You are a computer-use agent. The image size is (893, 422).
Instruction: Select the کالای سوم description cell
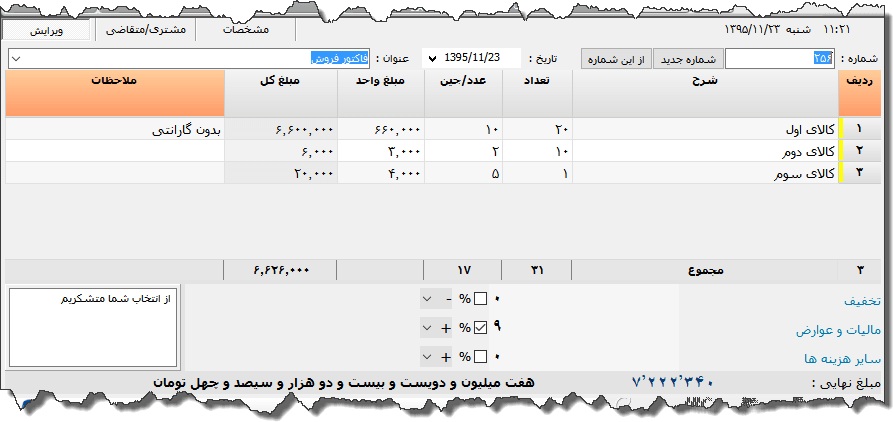(705, 173)
